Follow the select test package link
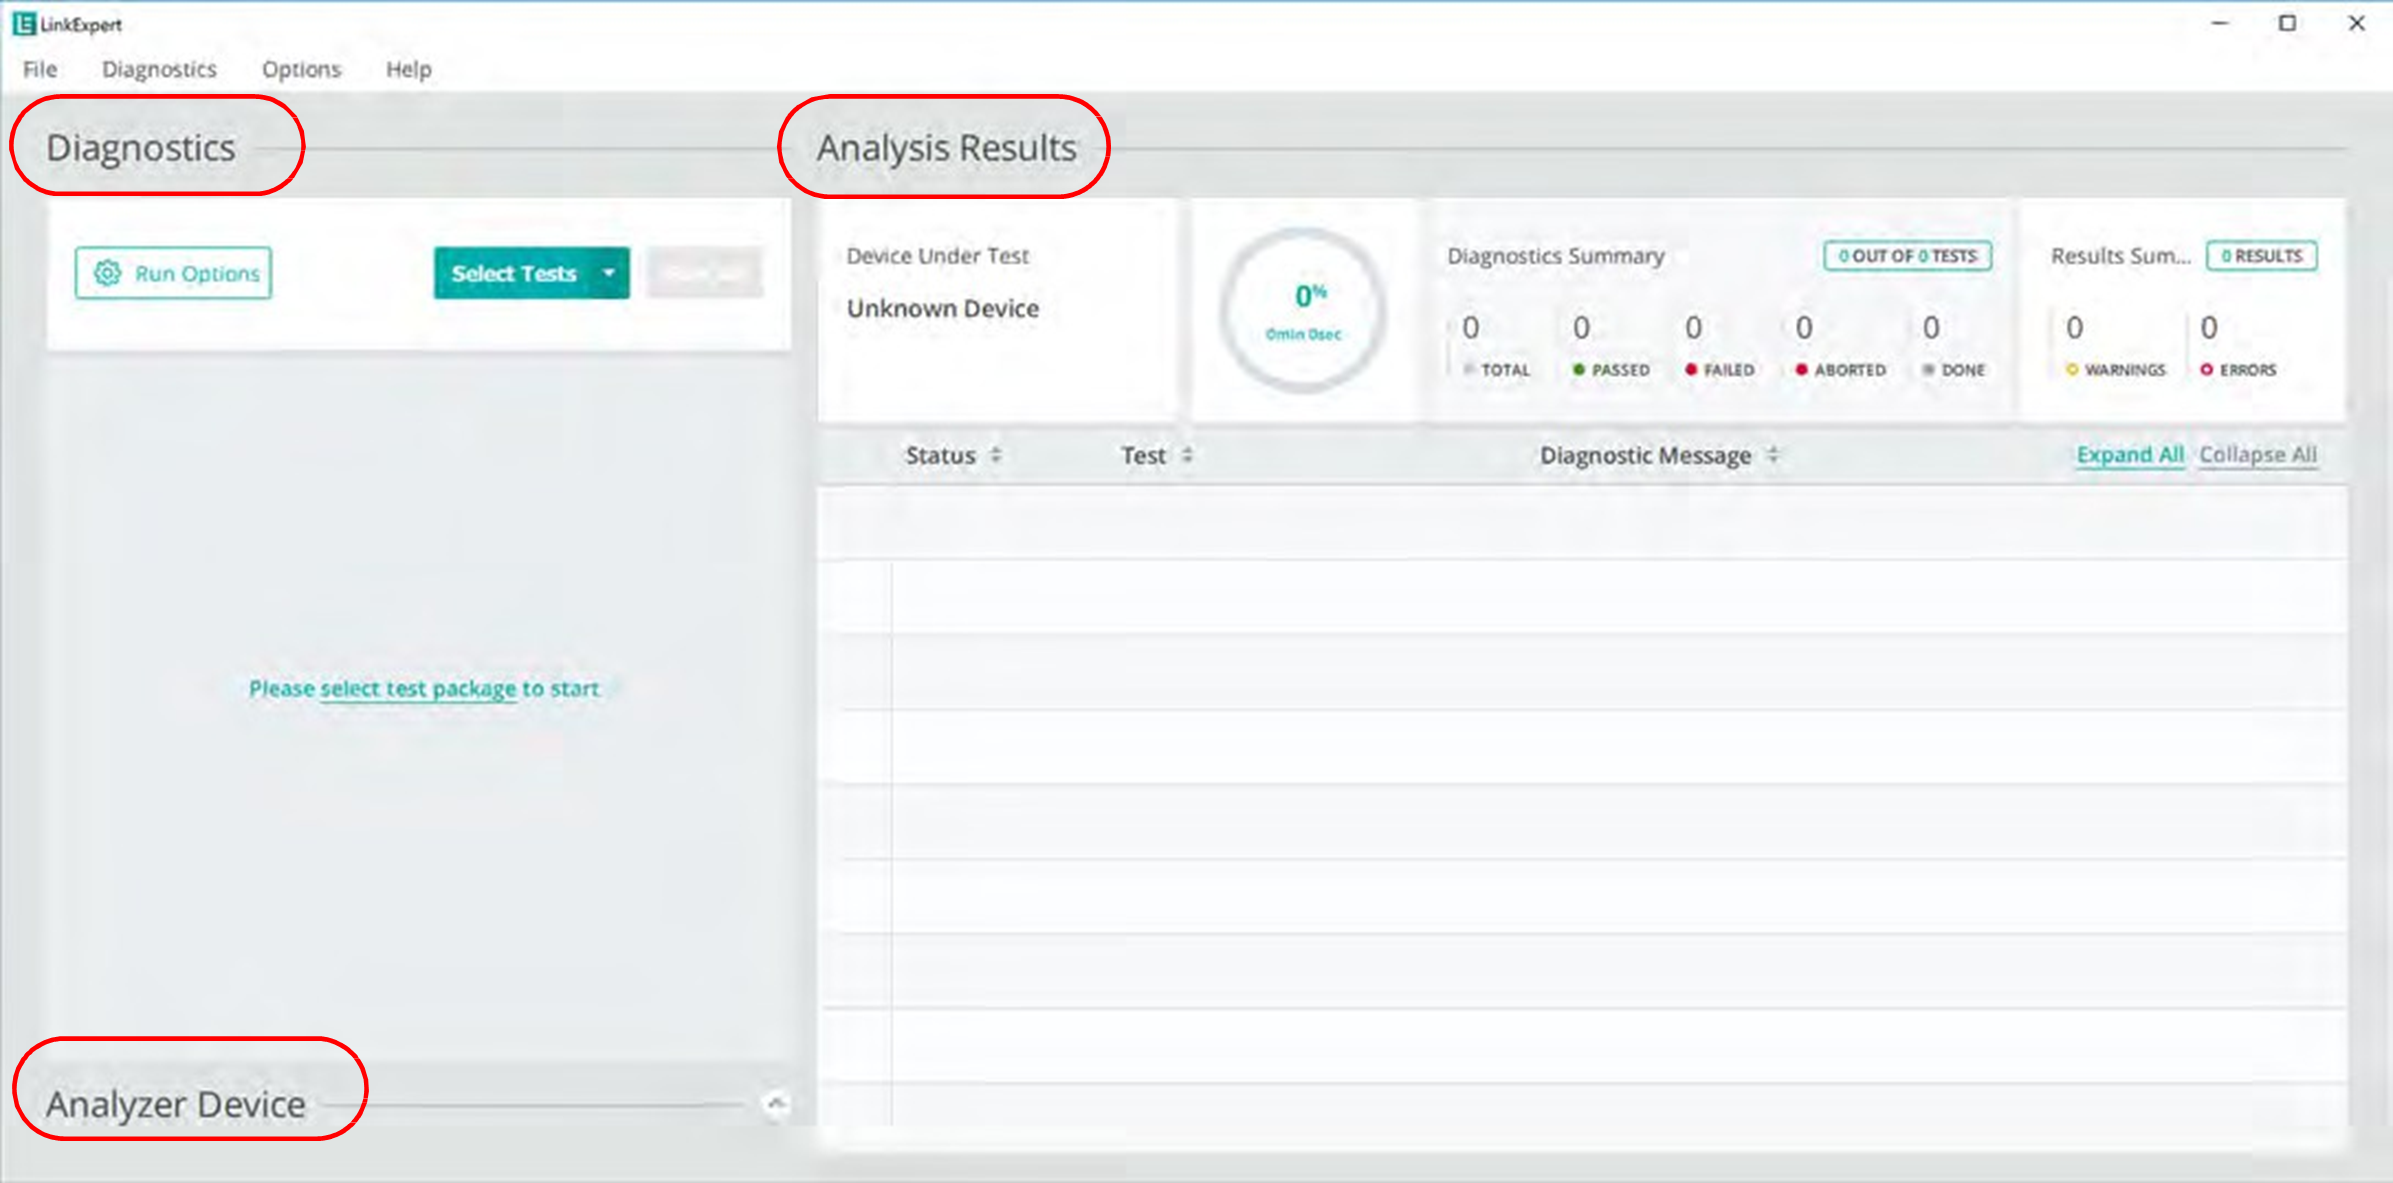Screen dimensions: 2393x1183 click(418, 689)
